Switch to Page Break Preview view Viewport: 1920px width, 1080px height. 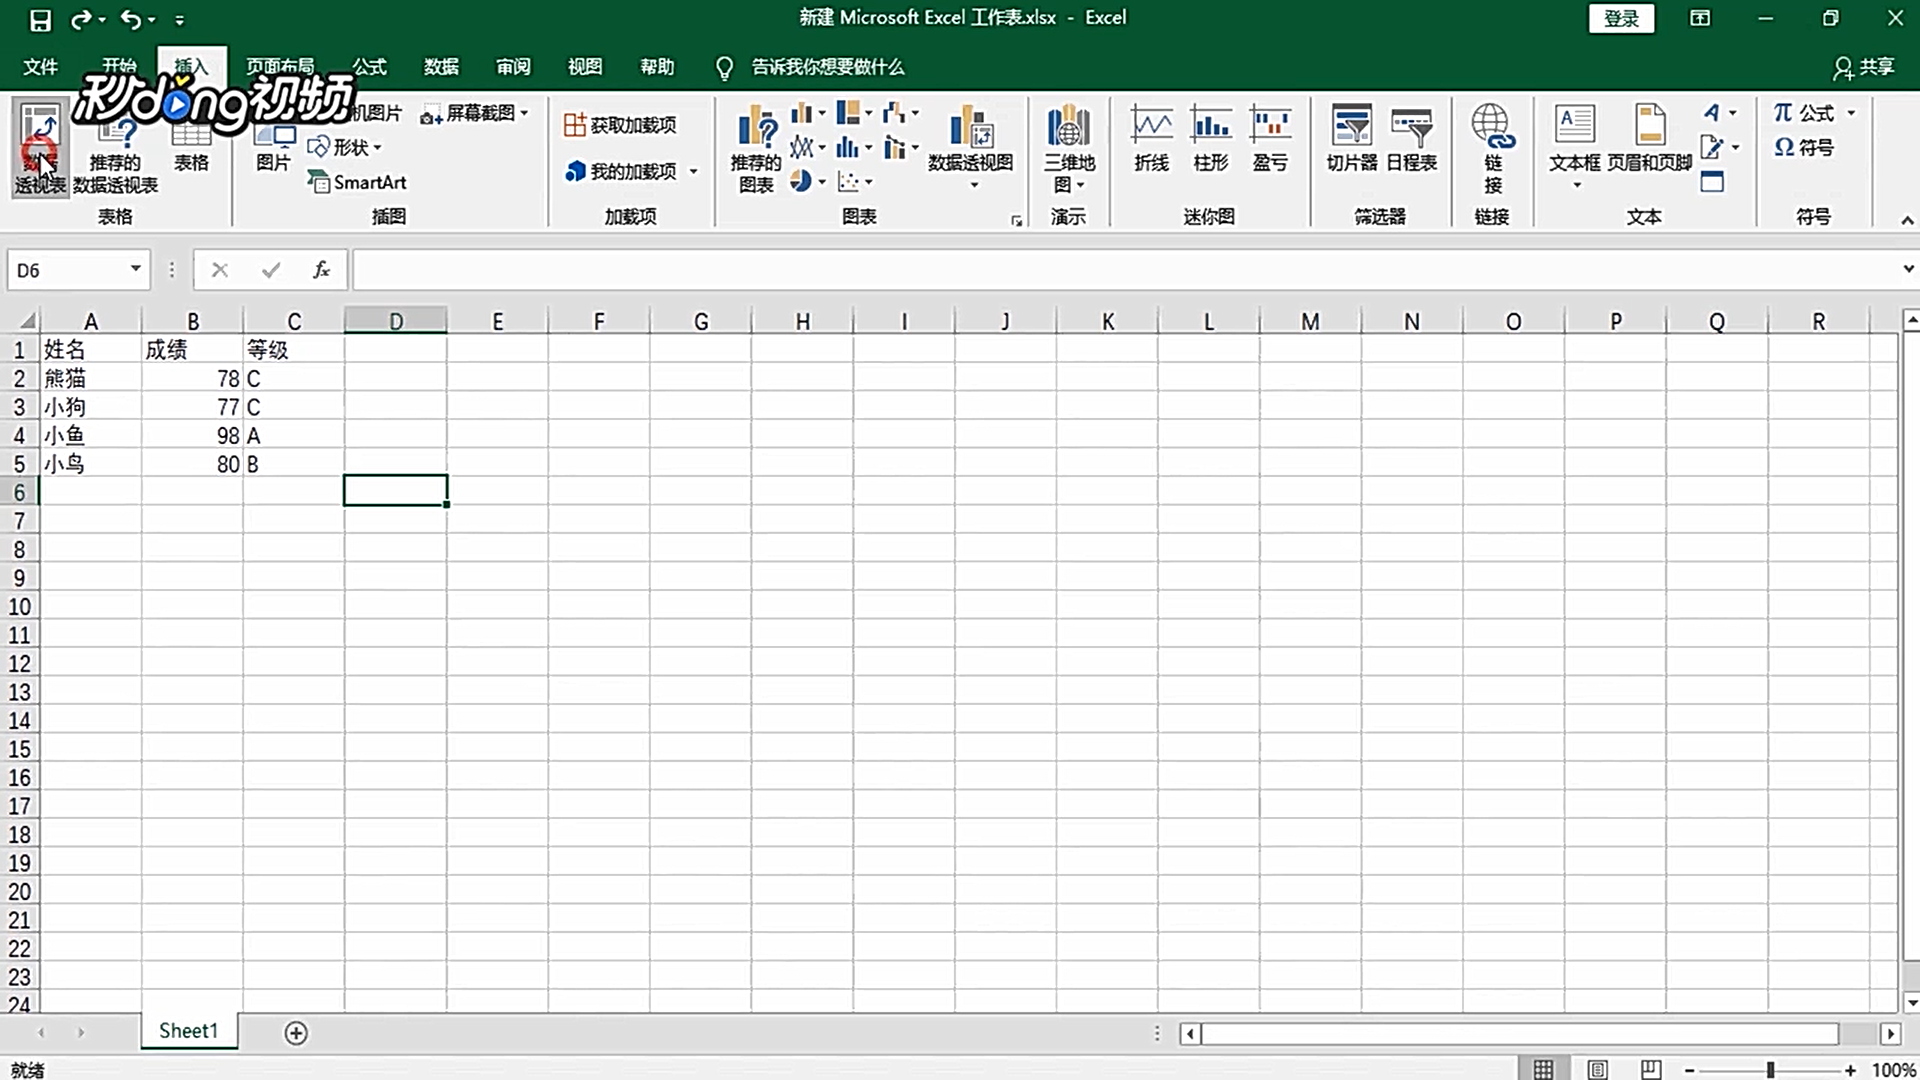(x=1651, y=1069)
